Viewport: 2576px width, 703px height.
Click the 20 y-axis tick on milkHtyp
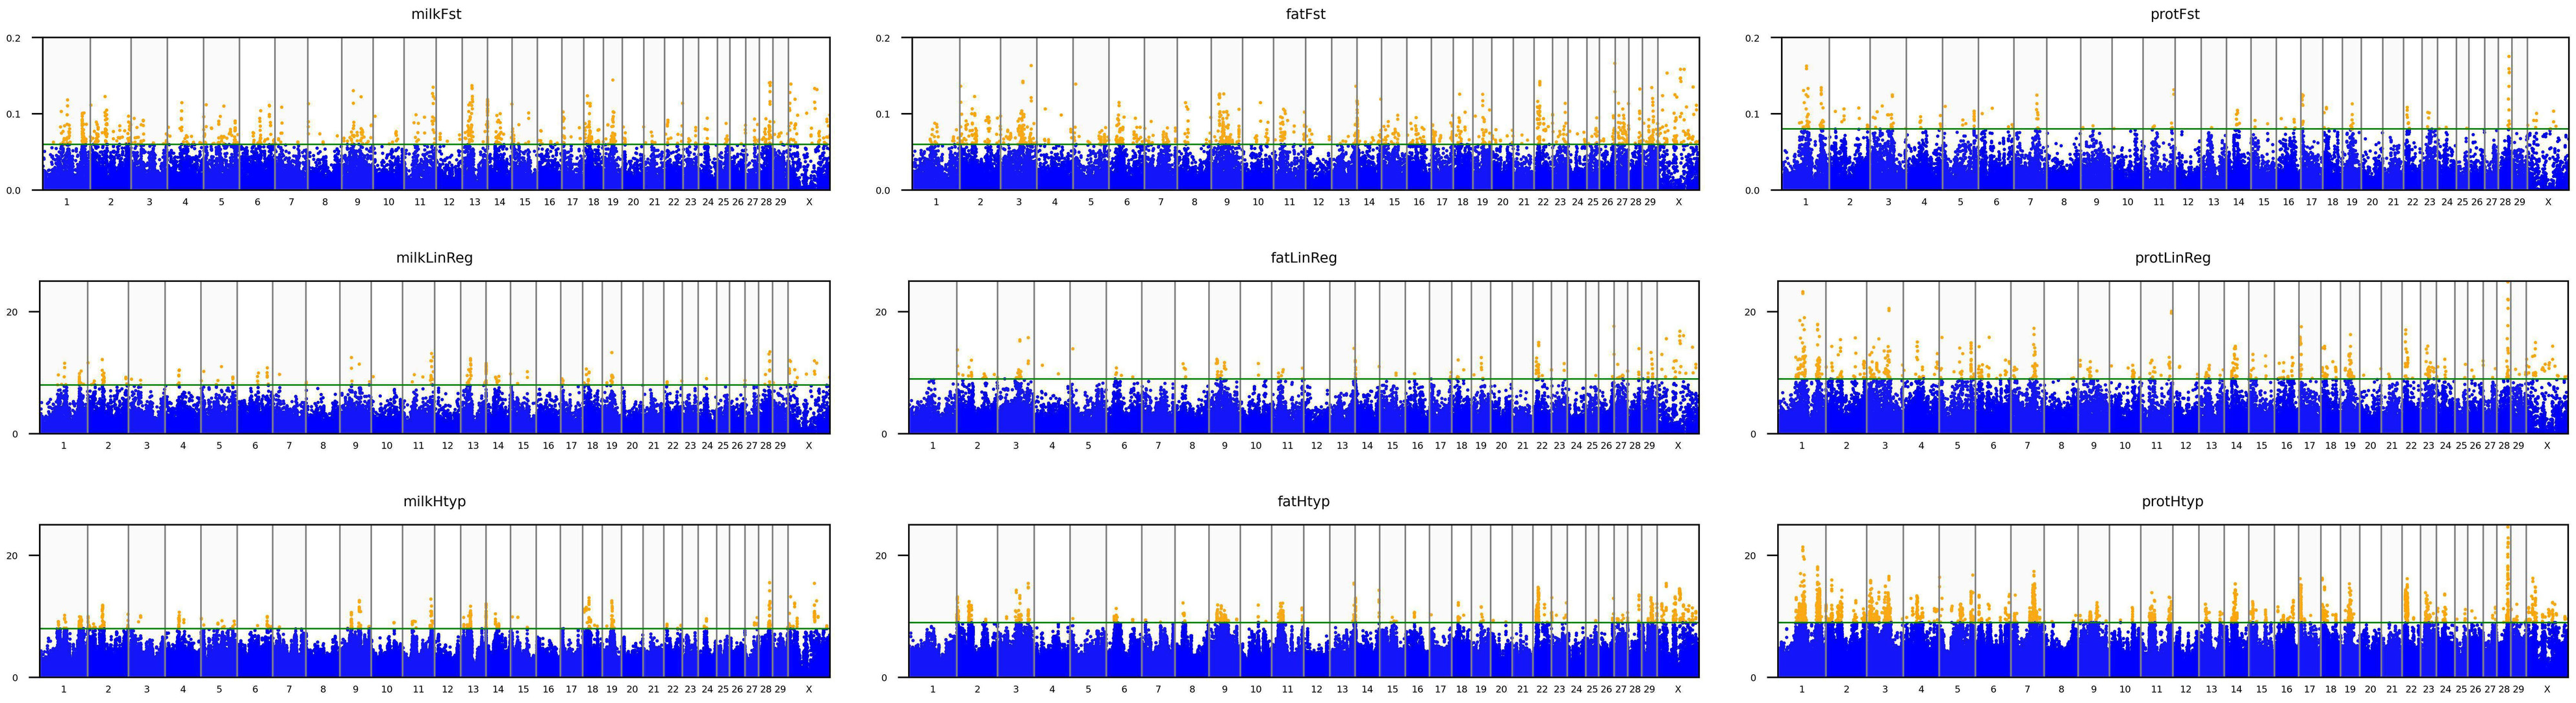coord(12,556)
